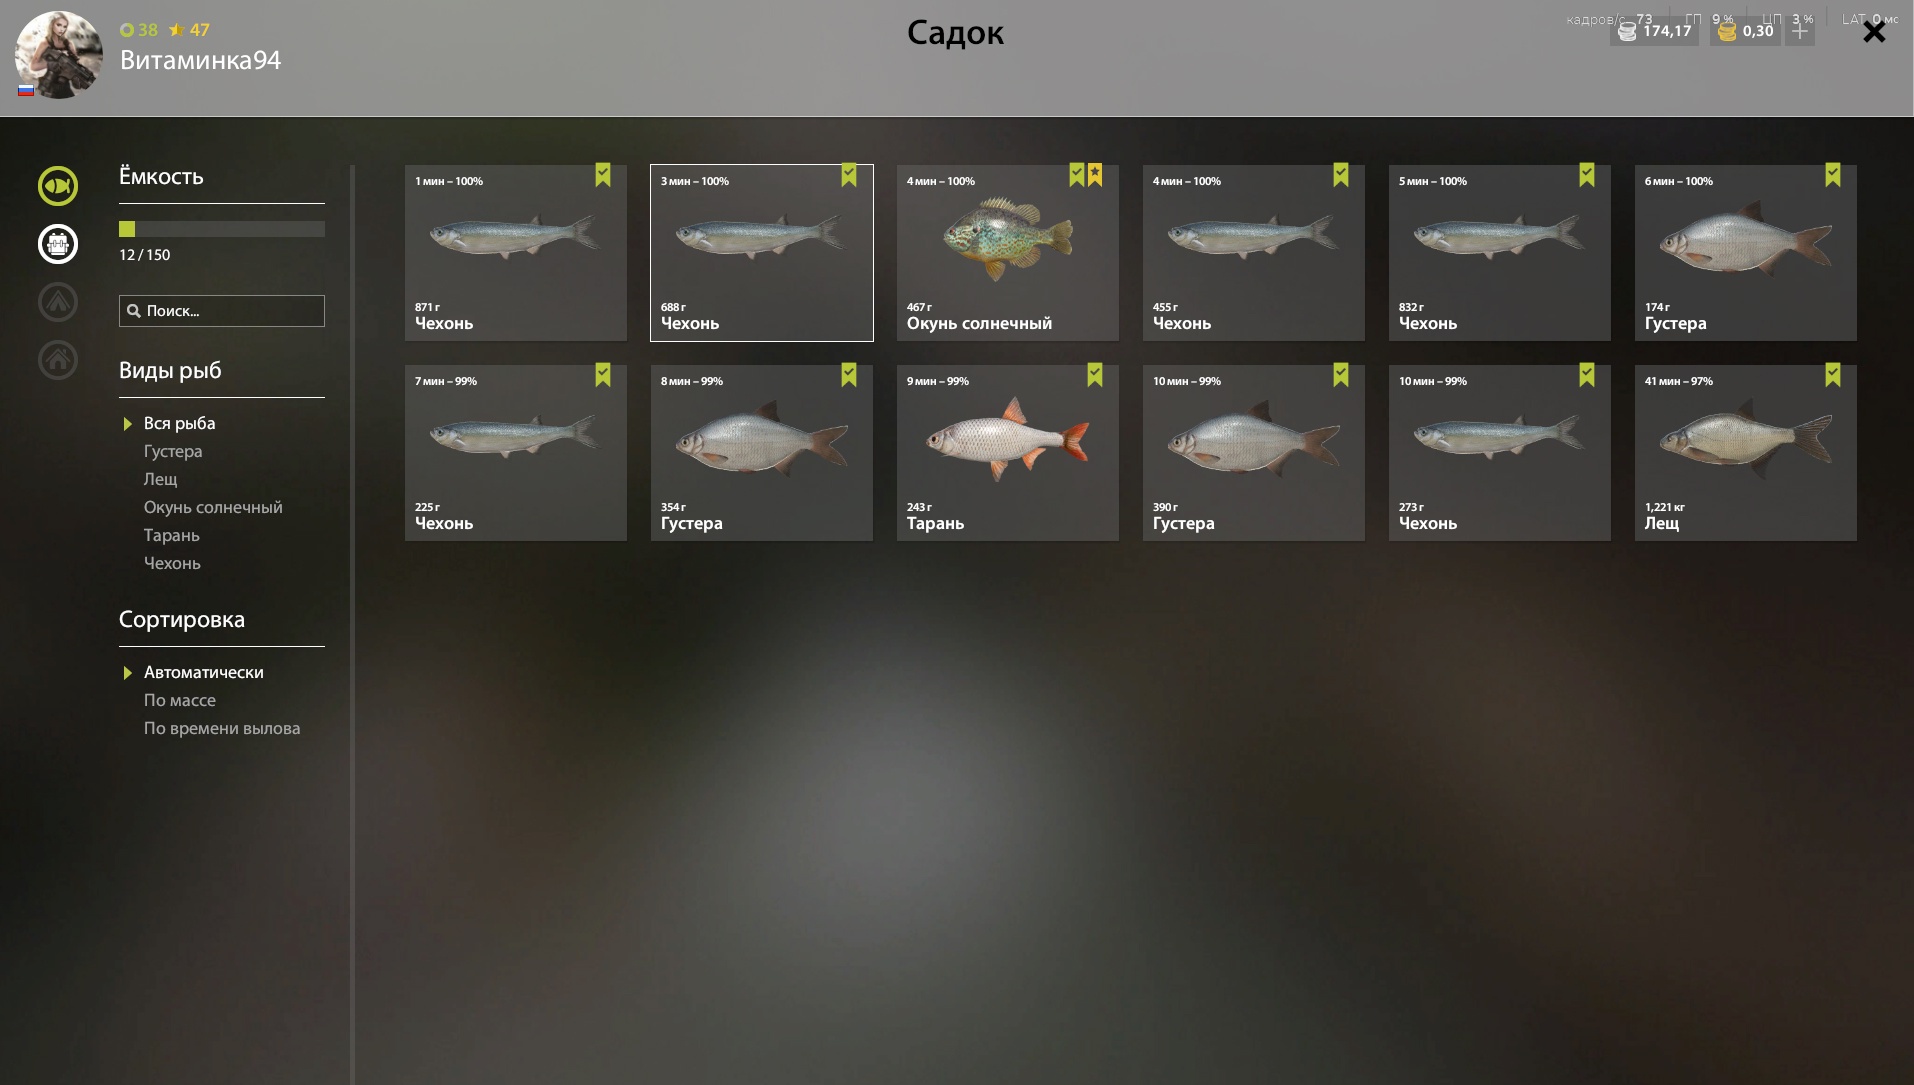This screenshot has width=1914, height=1085.
Task: Click the plus icon to add gold
Action: (x=1800, y=31)
